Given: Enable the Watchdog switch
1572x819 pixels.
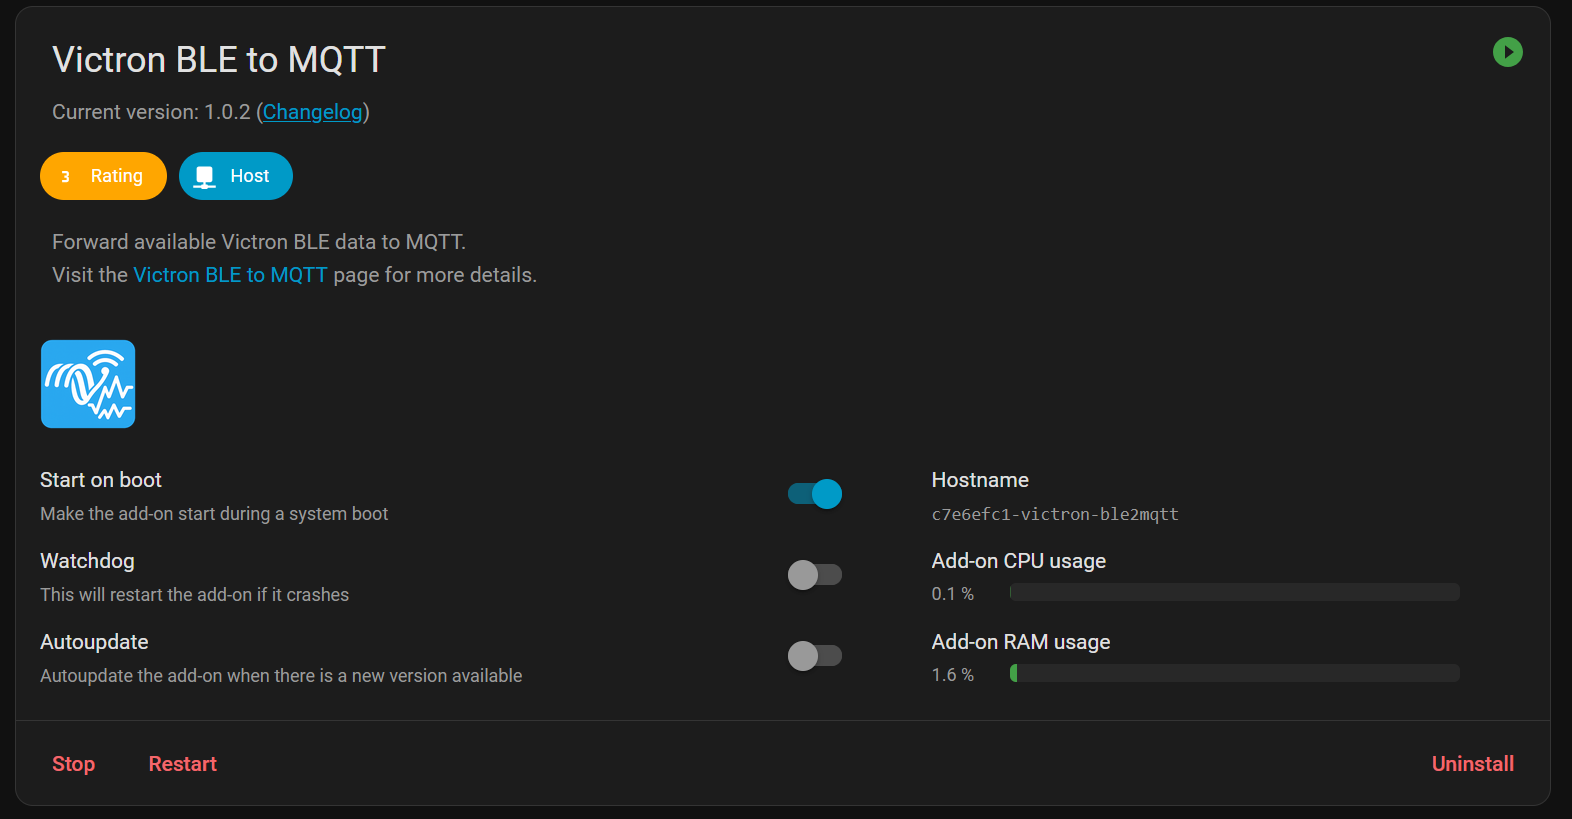Looking at the screenshot, I should (x=815, y=575).
